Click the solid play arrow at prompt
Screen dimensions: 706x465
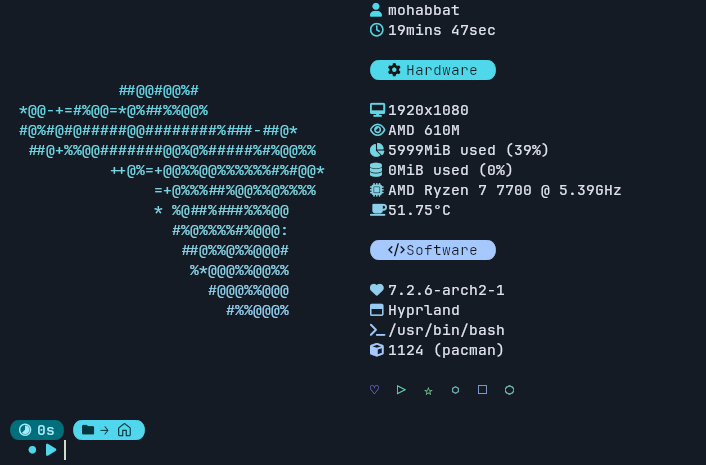point(51,450)
